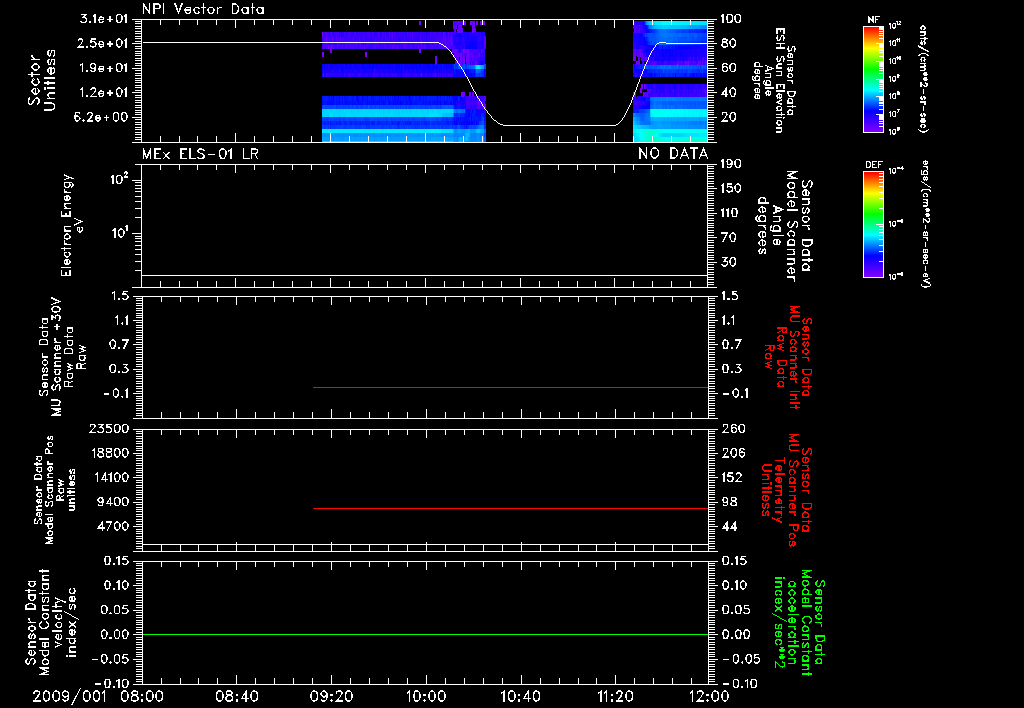Viewport: 1024px width, 708px height.
Task: Click the red 'MU Scanner Pos Telemetry' label
Action: [x=787, y=490]
